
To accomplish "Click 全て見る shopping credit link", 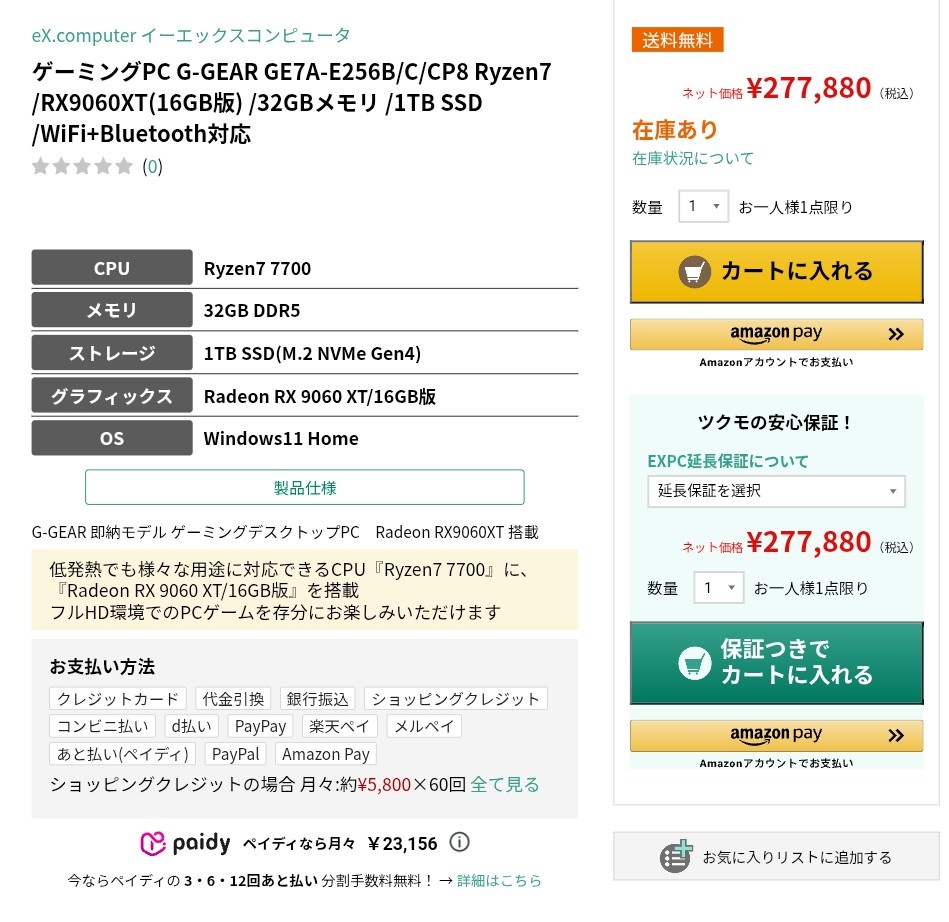I will pyautogui.click(x=505, y=784).
